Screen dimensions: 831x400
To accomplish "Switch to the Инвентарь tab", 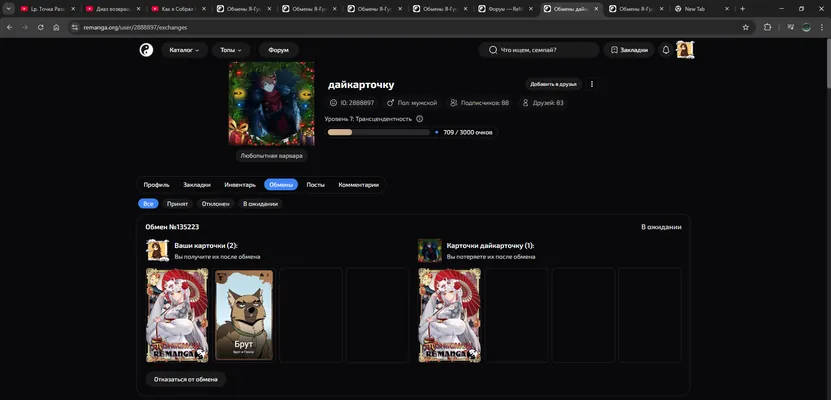I will pos(241,185).
